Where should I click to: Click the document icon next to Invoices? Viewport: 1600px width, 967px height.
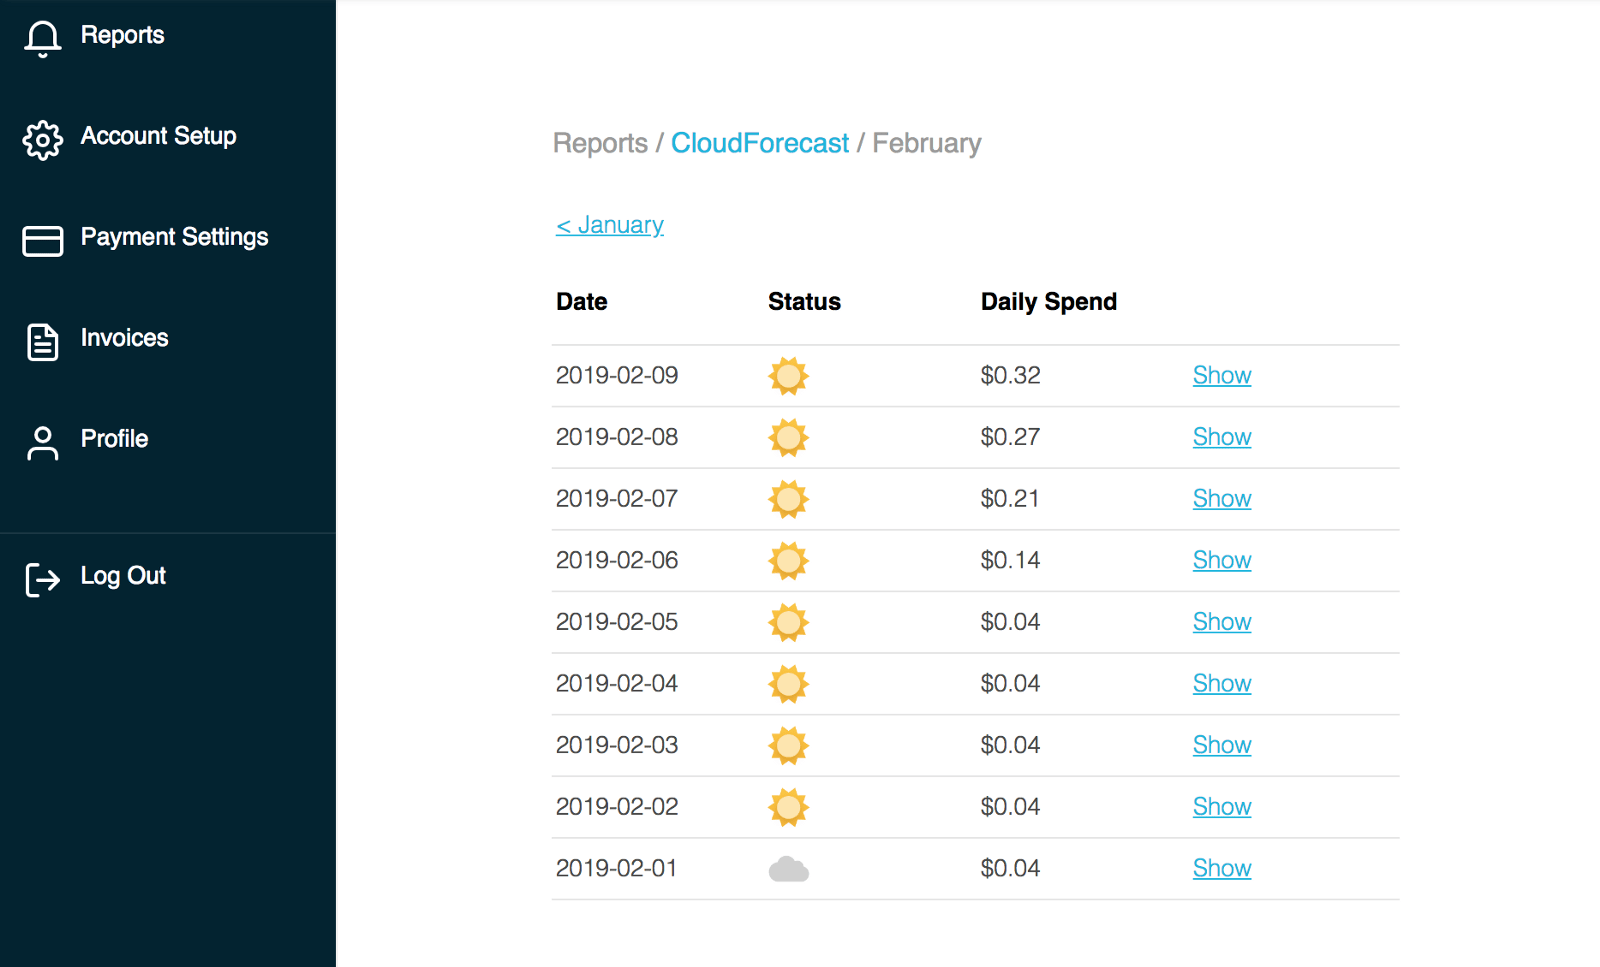tap(42, 341)
